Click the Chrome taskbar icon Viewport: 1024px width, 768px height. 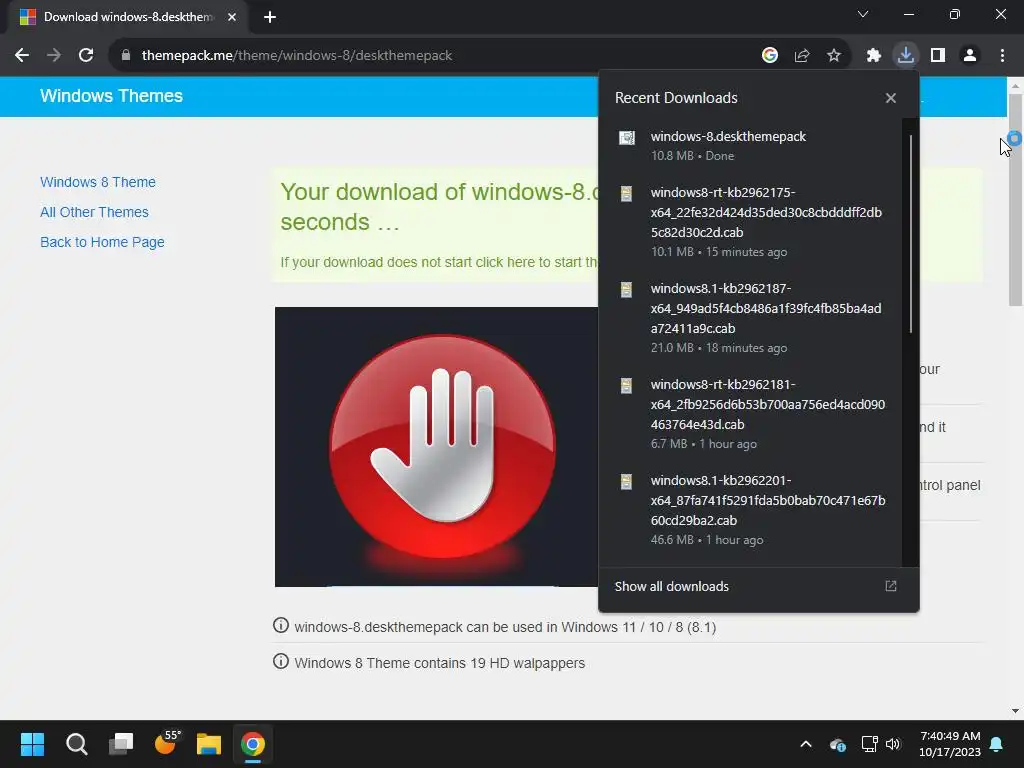pyautogui.click(x=253, y=744)
